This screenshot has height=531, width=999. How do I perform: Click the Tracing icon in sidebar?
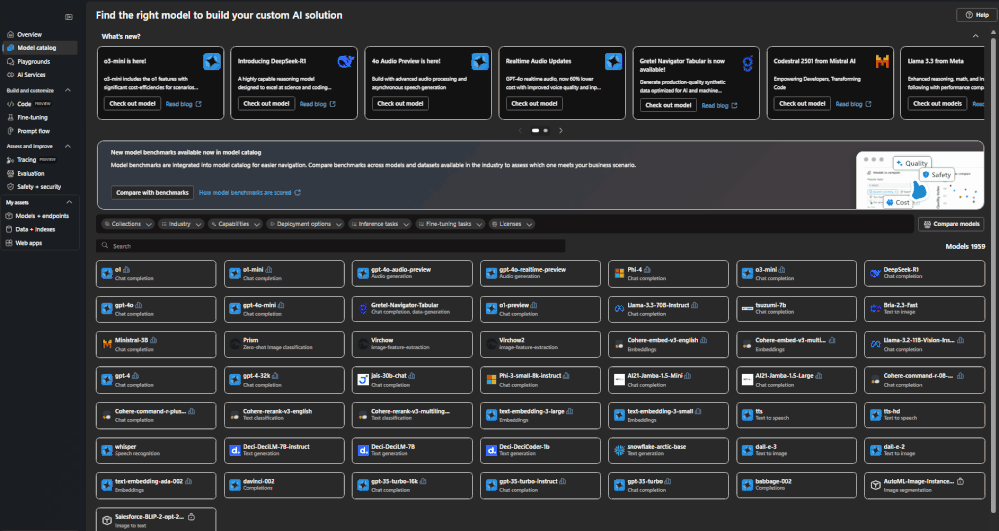pos(10,160)
